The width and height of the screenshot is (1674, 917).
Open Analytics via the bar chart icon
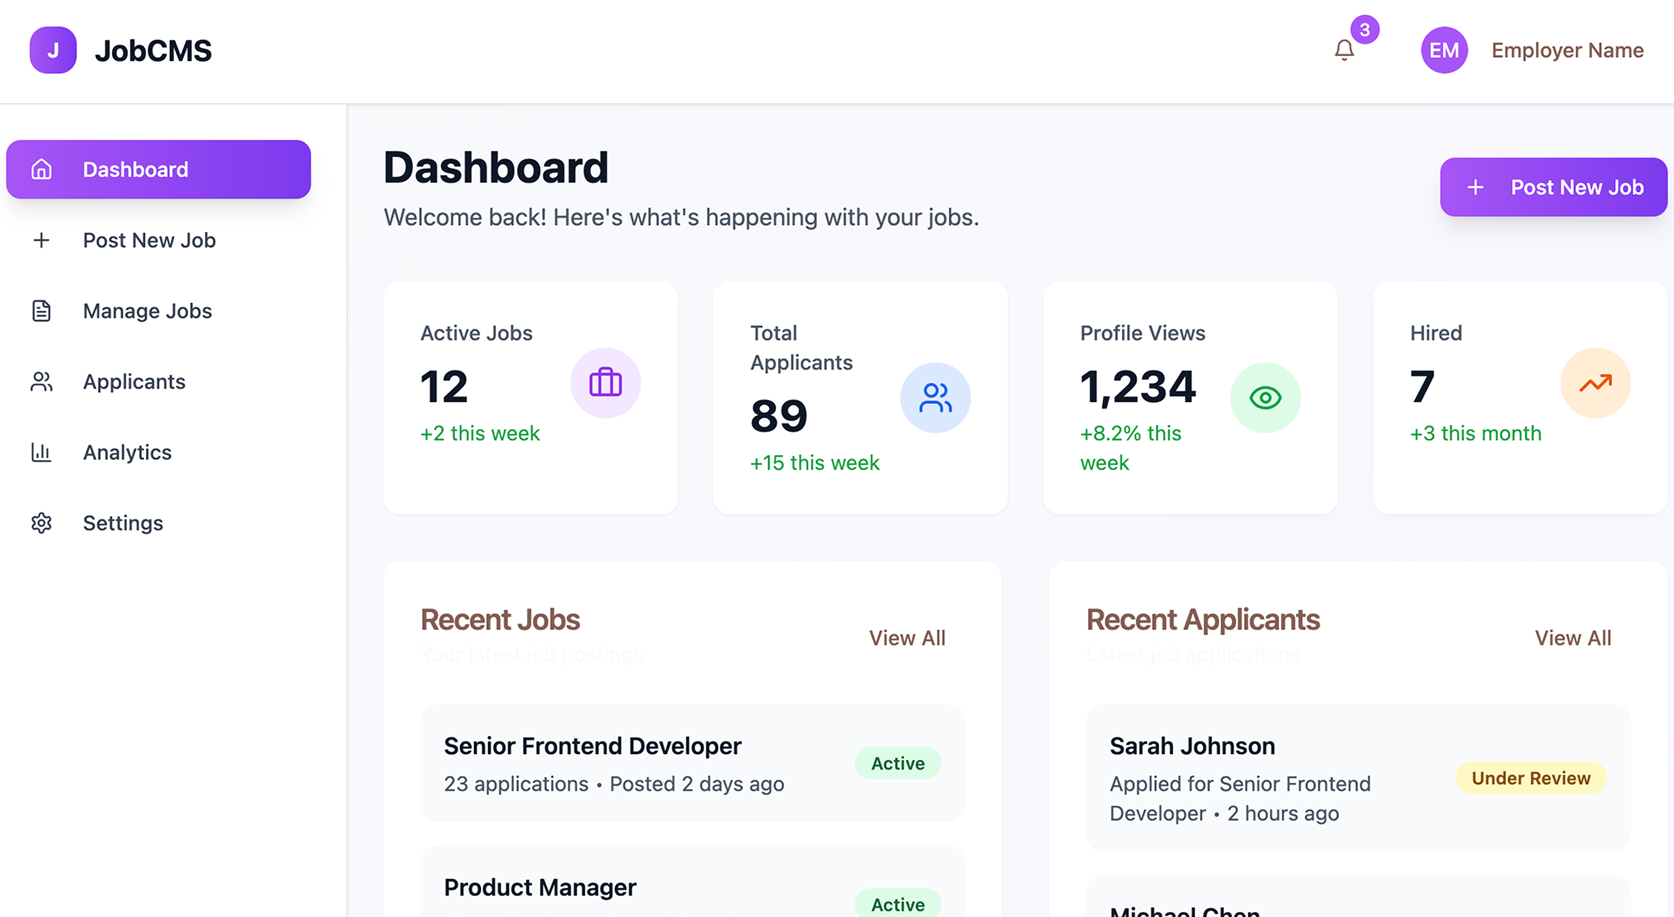pyautogui.click(x=41, y=452)
